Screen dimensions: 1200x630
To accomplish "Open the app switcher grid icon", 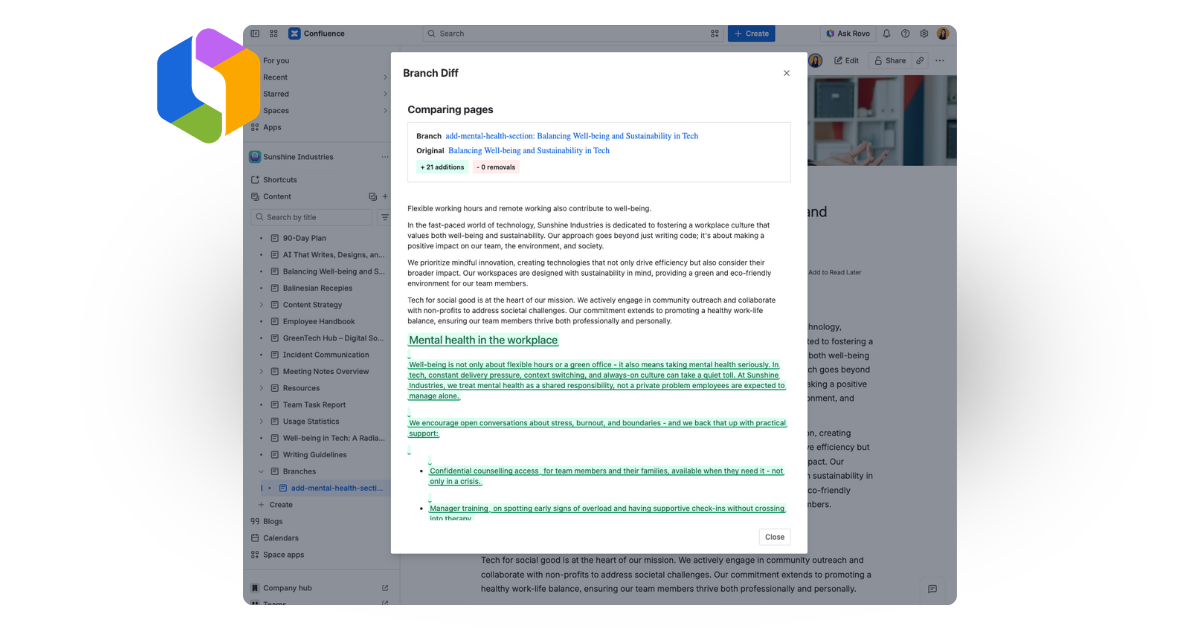I will [x=274, y=33].
